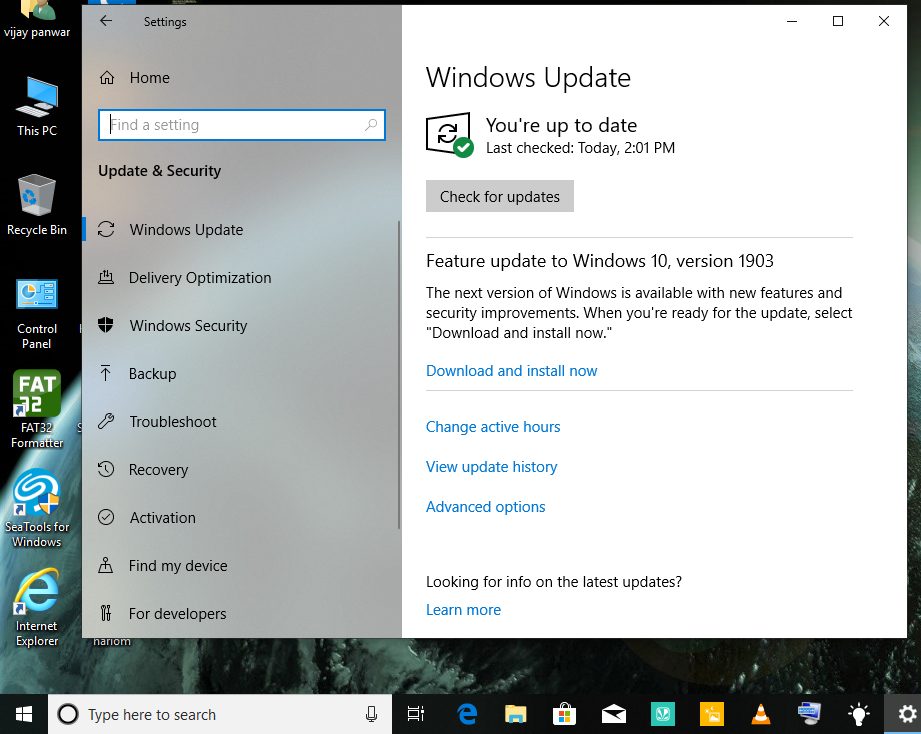Click the Windows Update sync icon in sidebar
Screen dimensions: 921x734
(106, 229)
